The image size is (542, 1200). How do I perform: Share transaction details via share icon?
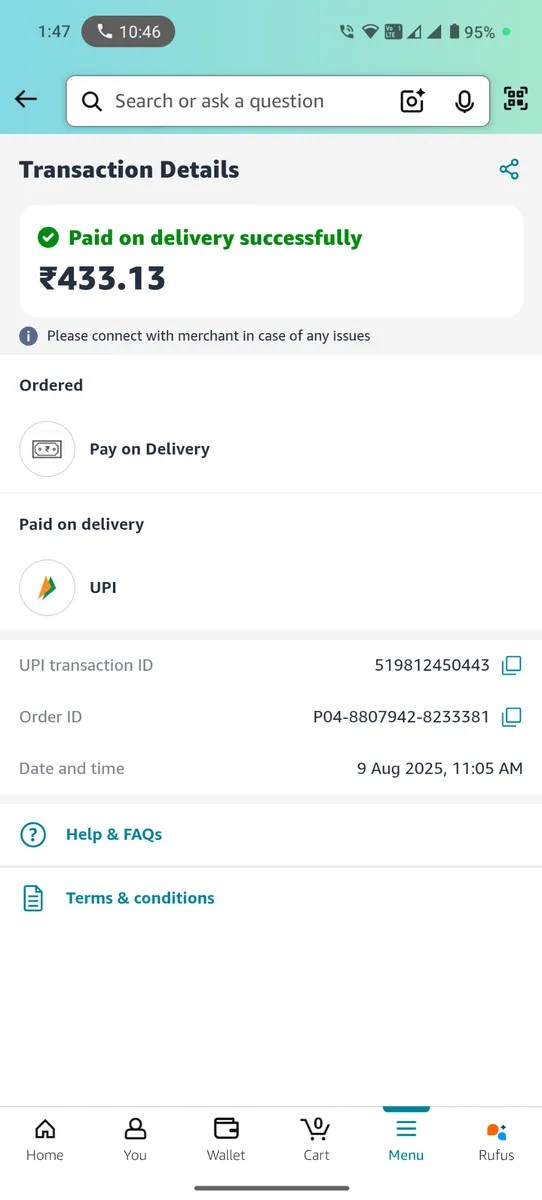click(509, 169)
